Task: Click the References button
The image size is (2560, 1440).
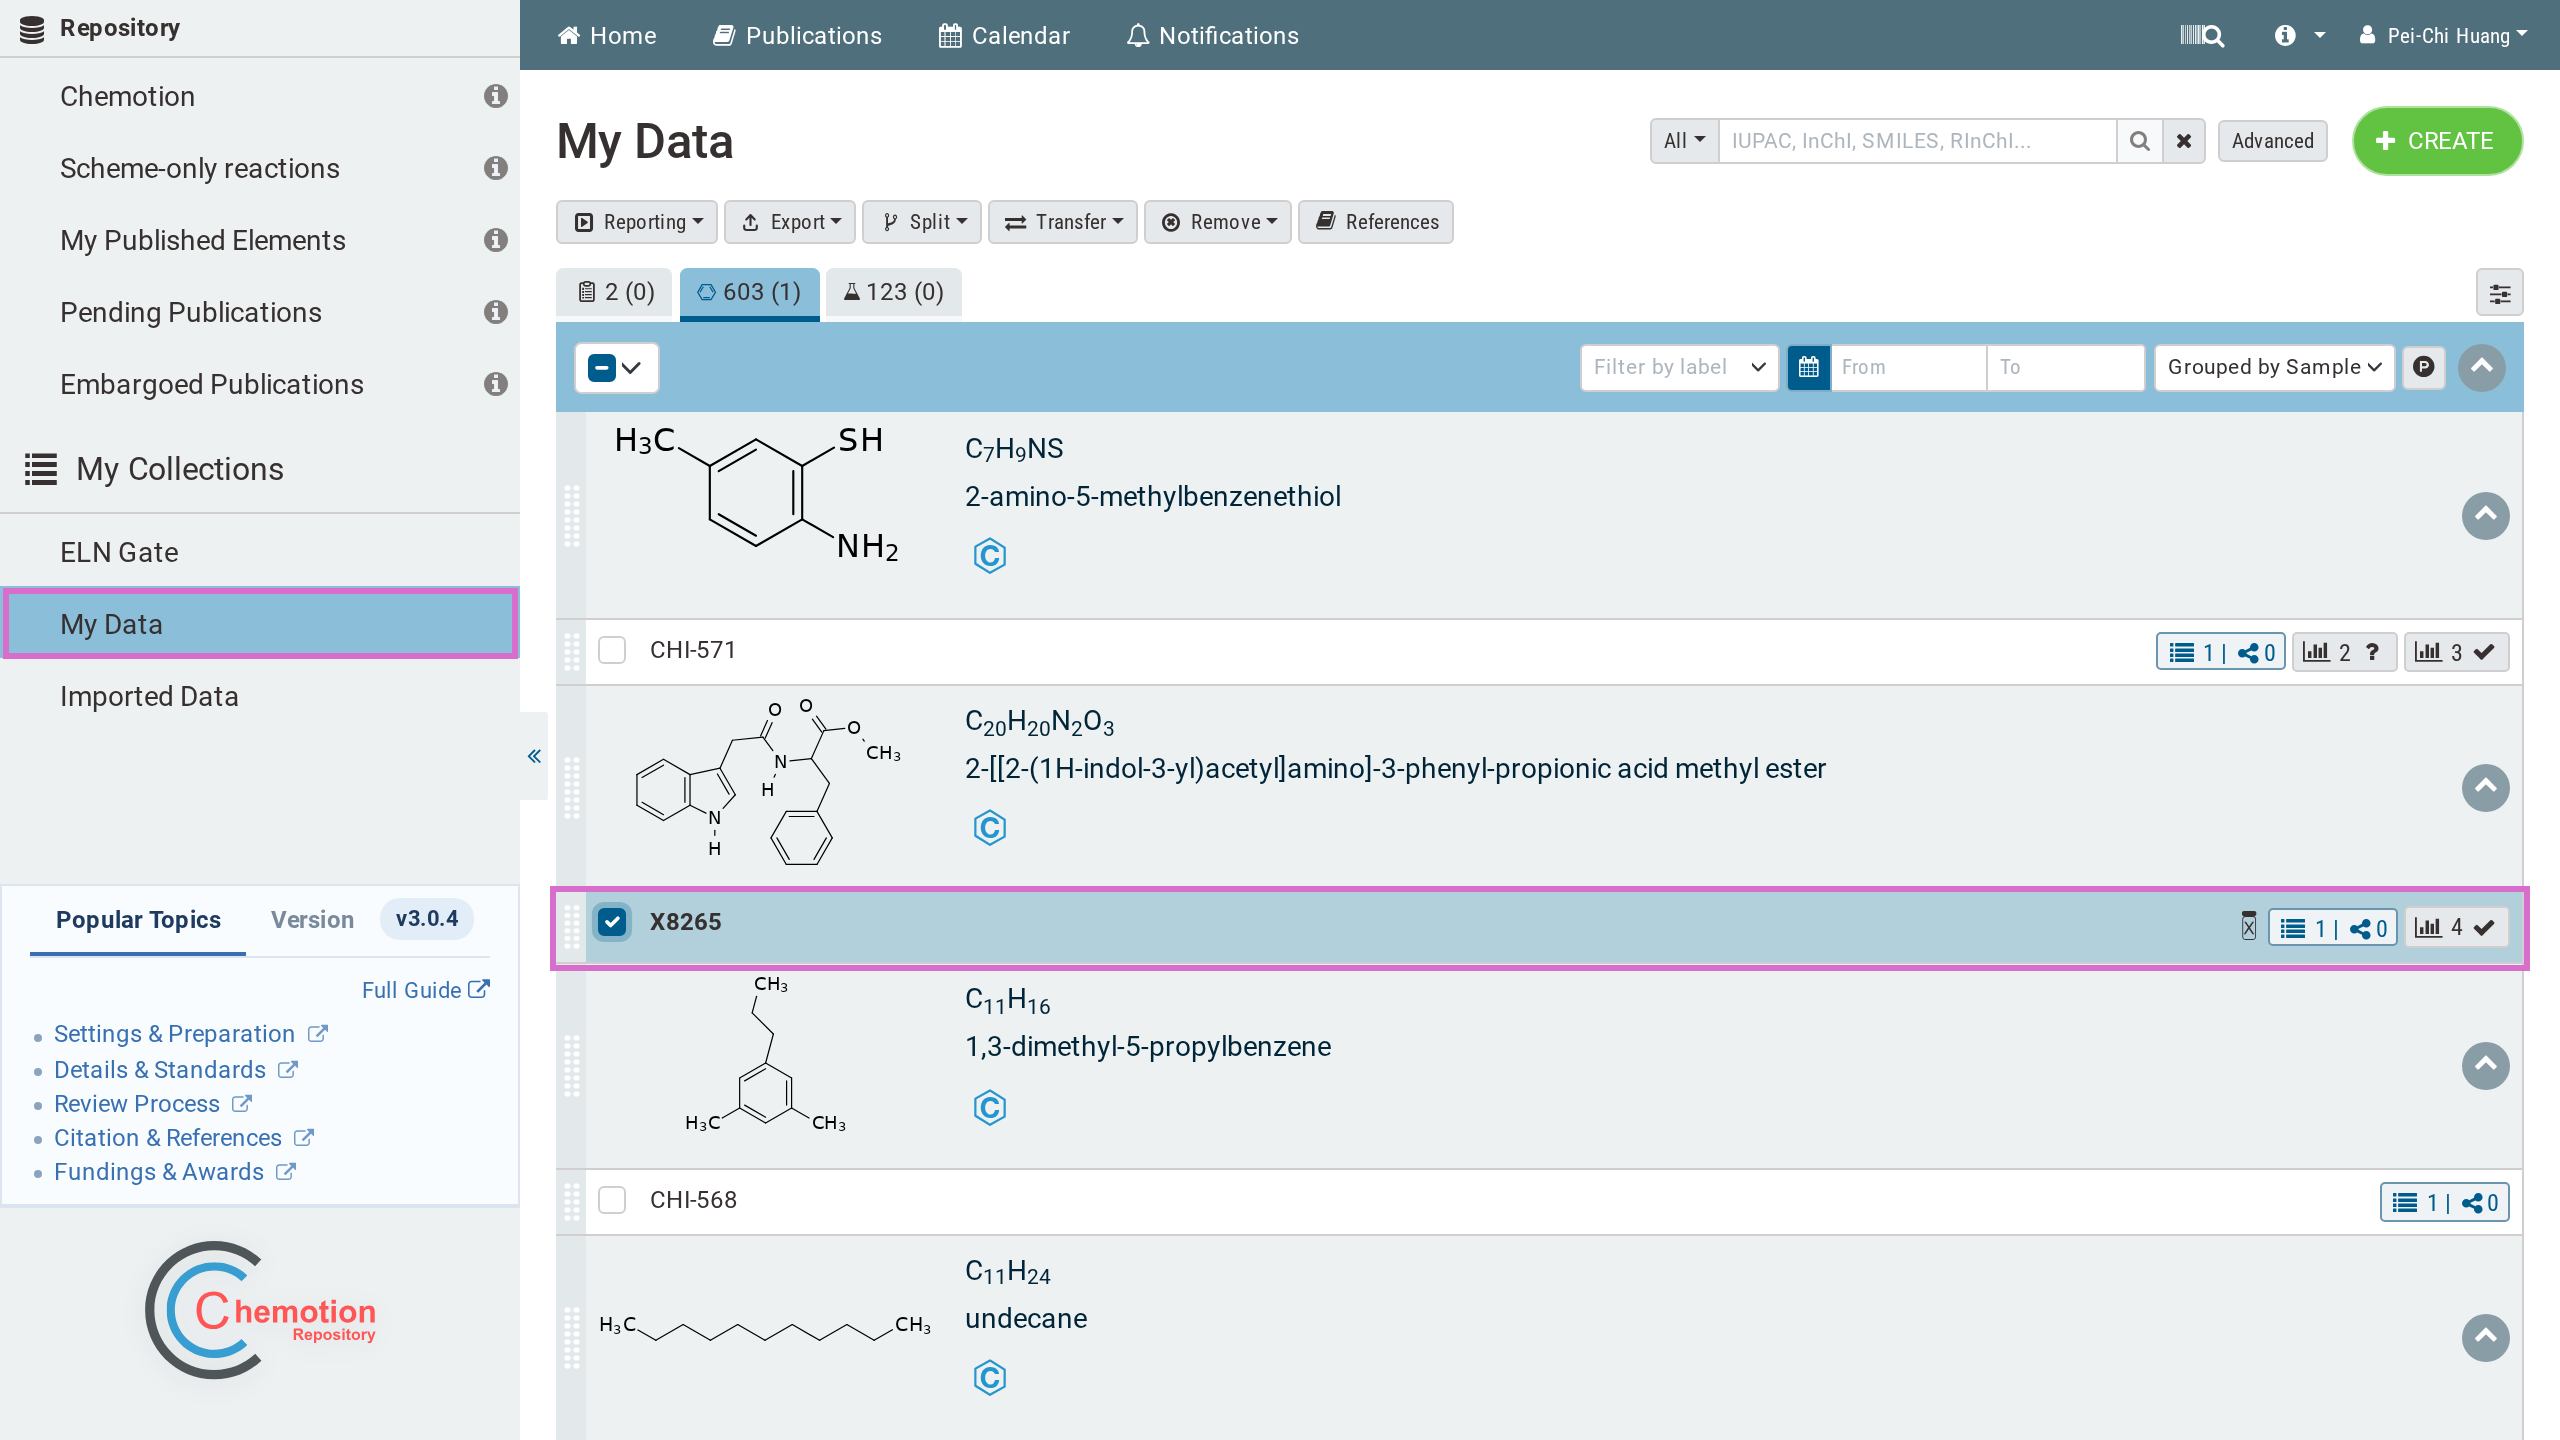Action: click(x=1376, y=222)
